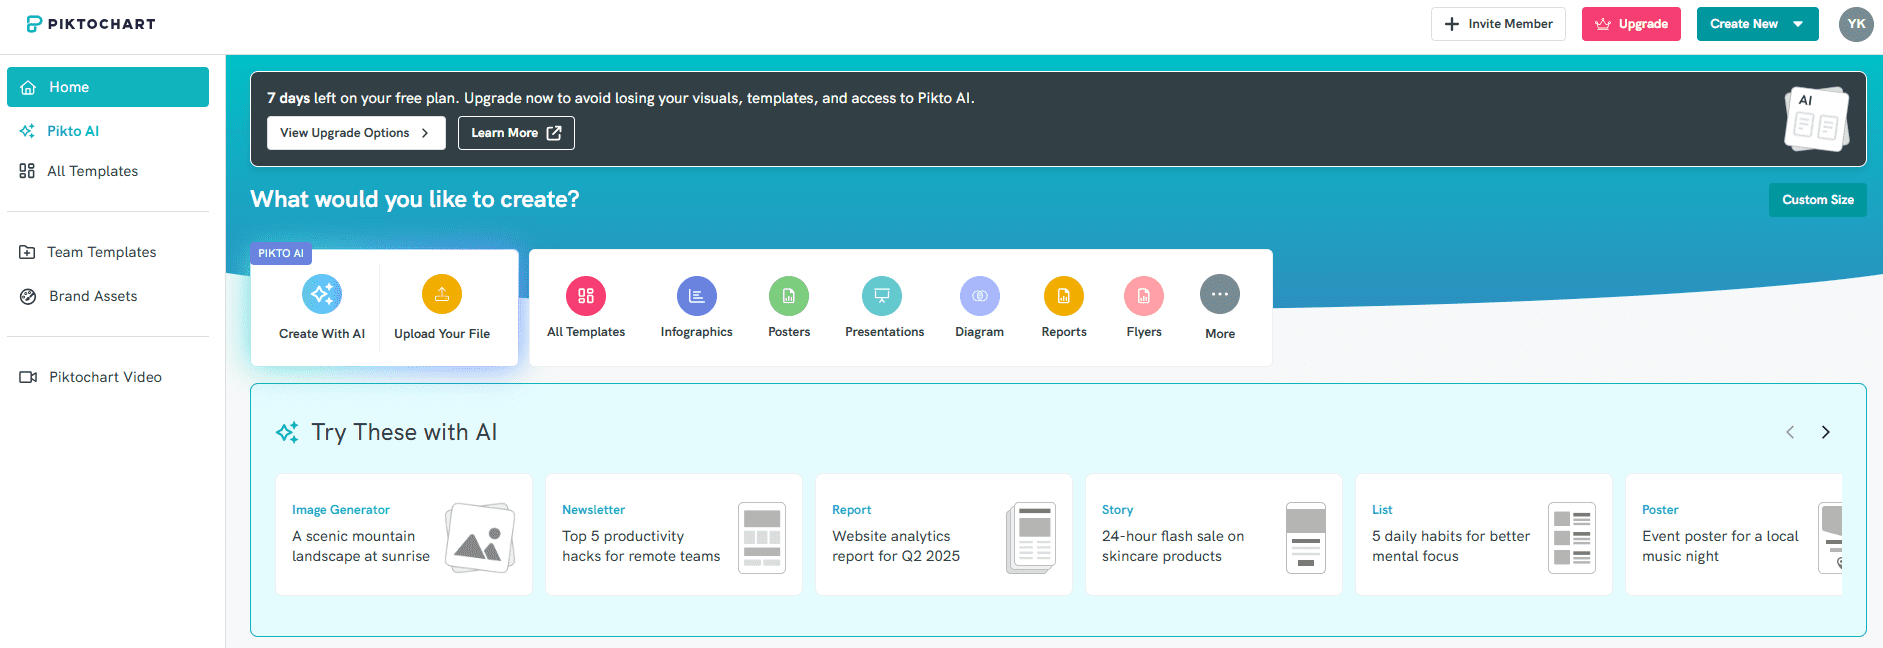This screenshot has width=1883, height=648.
Task: Open the YK account avatar menu
Action: (1856, 24)
